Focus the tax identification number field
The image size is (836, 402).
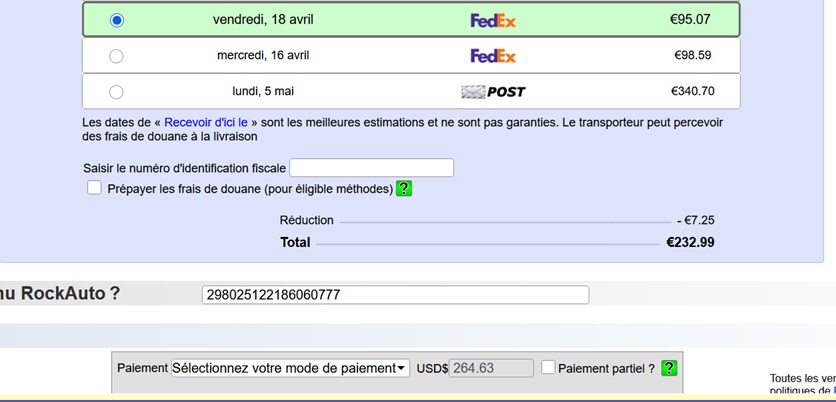[x=371, y=168]
